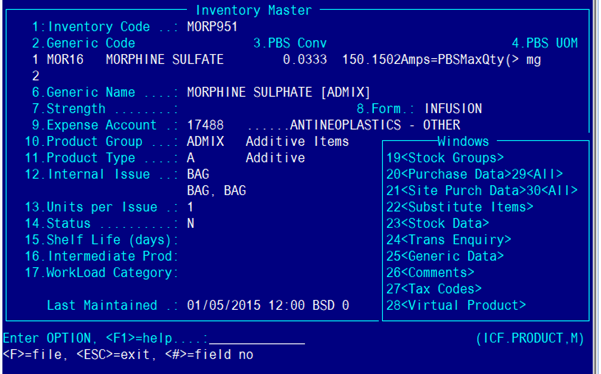Click the (ICF.PRODUCT,M) program name
Image resolution: width=601 pixels, height=374 pixels.
pyautogui.click(x=530, y=338)
